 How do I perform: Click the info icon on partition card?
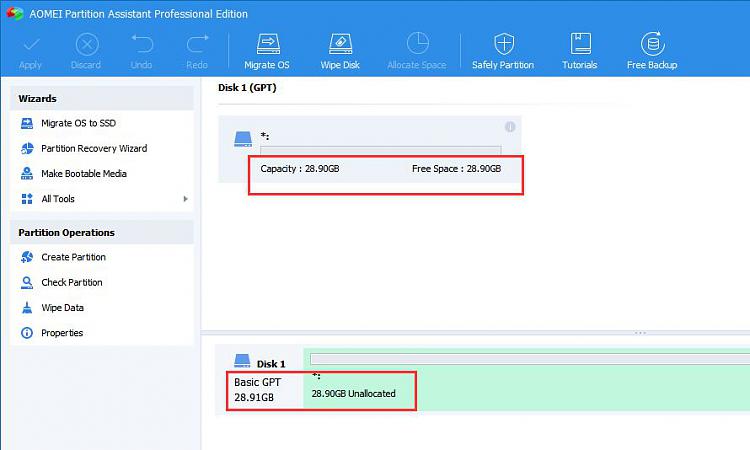click(x=510, y=127)
